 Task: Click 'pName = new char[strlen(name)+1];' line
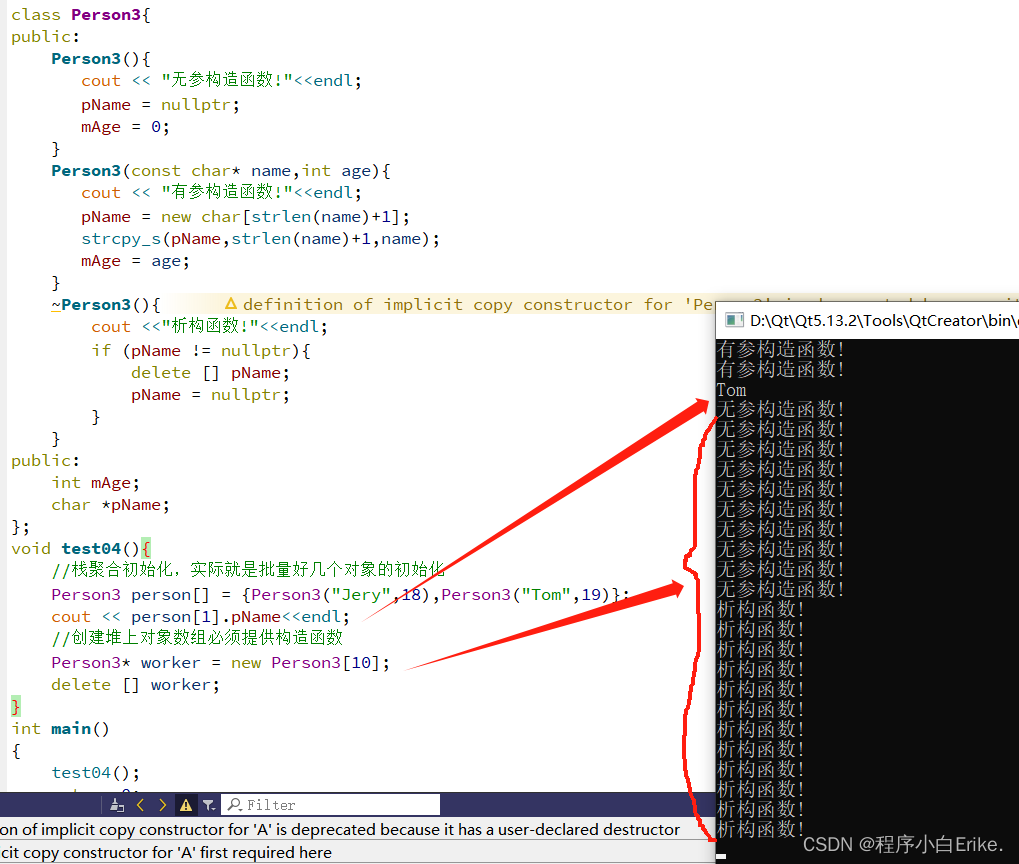click(245, 216)
